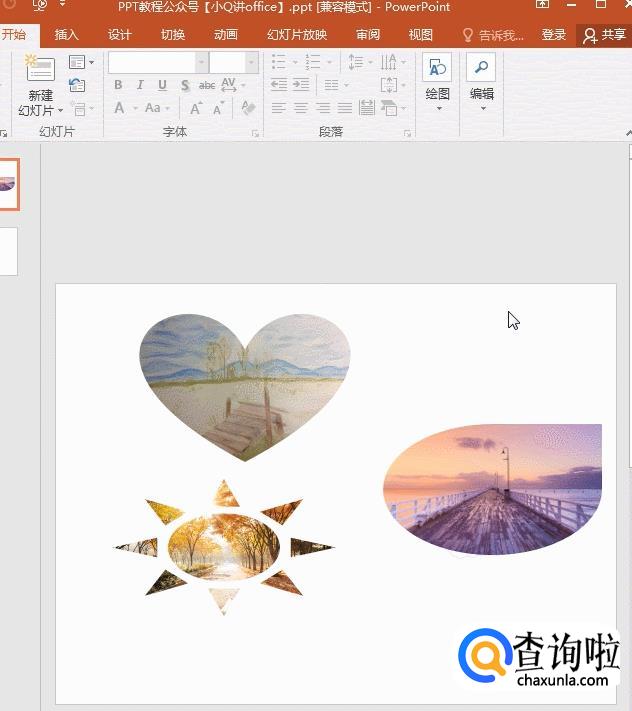Center the paragraph text
This screenshot has height=711, width=632.
point(301,108)
